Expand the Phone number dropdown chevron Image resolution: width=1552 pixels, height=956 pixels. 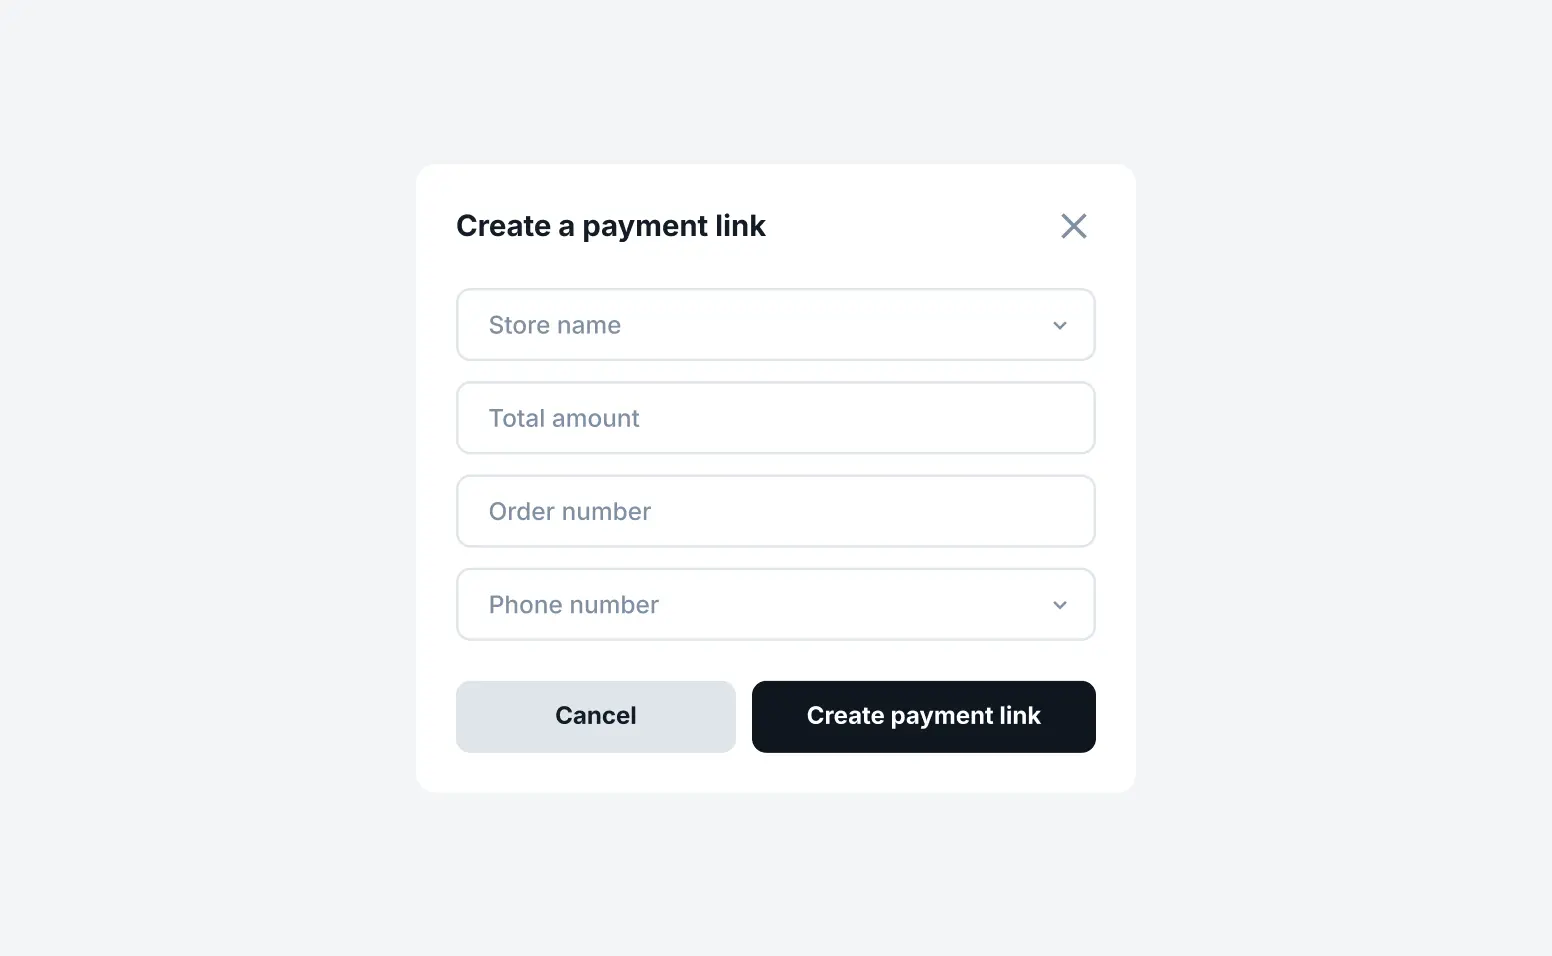[x=1060, y=605]
